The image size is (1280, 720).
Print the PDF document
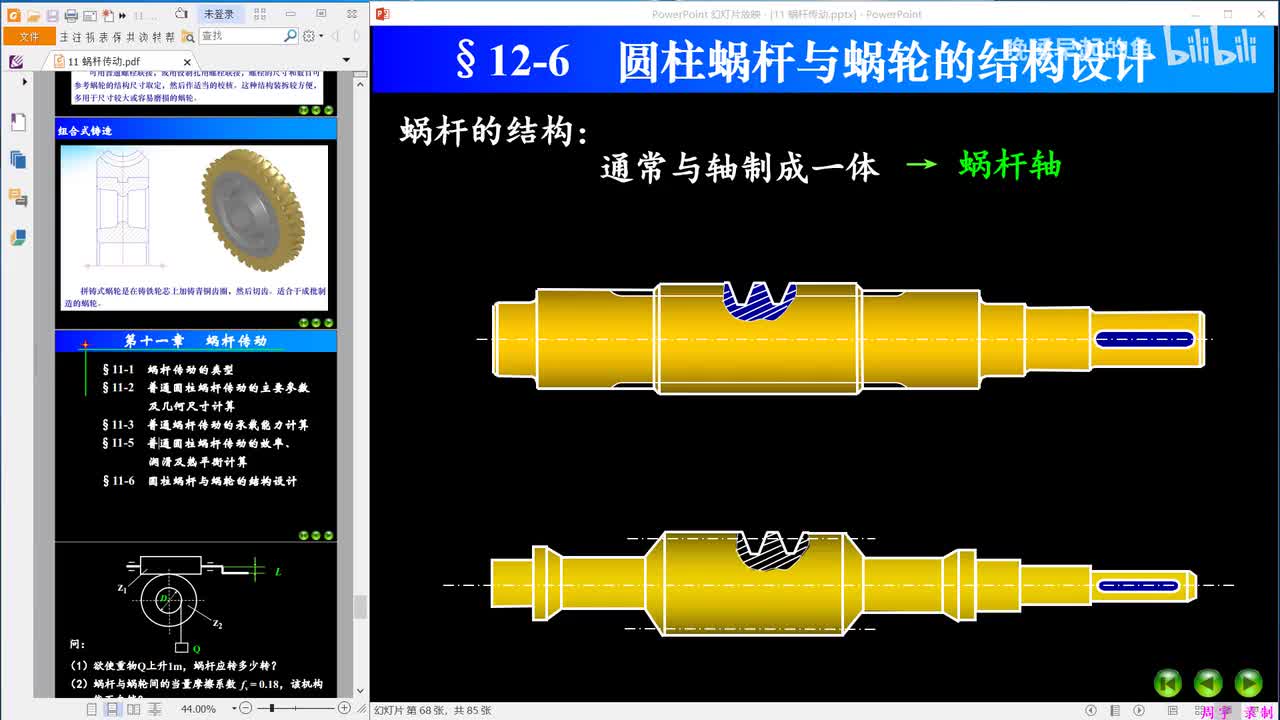(71, 16)
